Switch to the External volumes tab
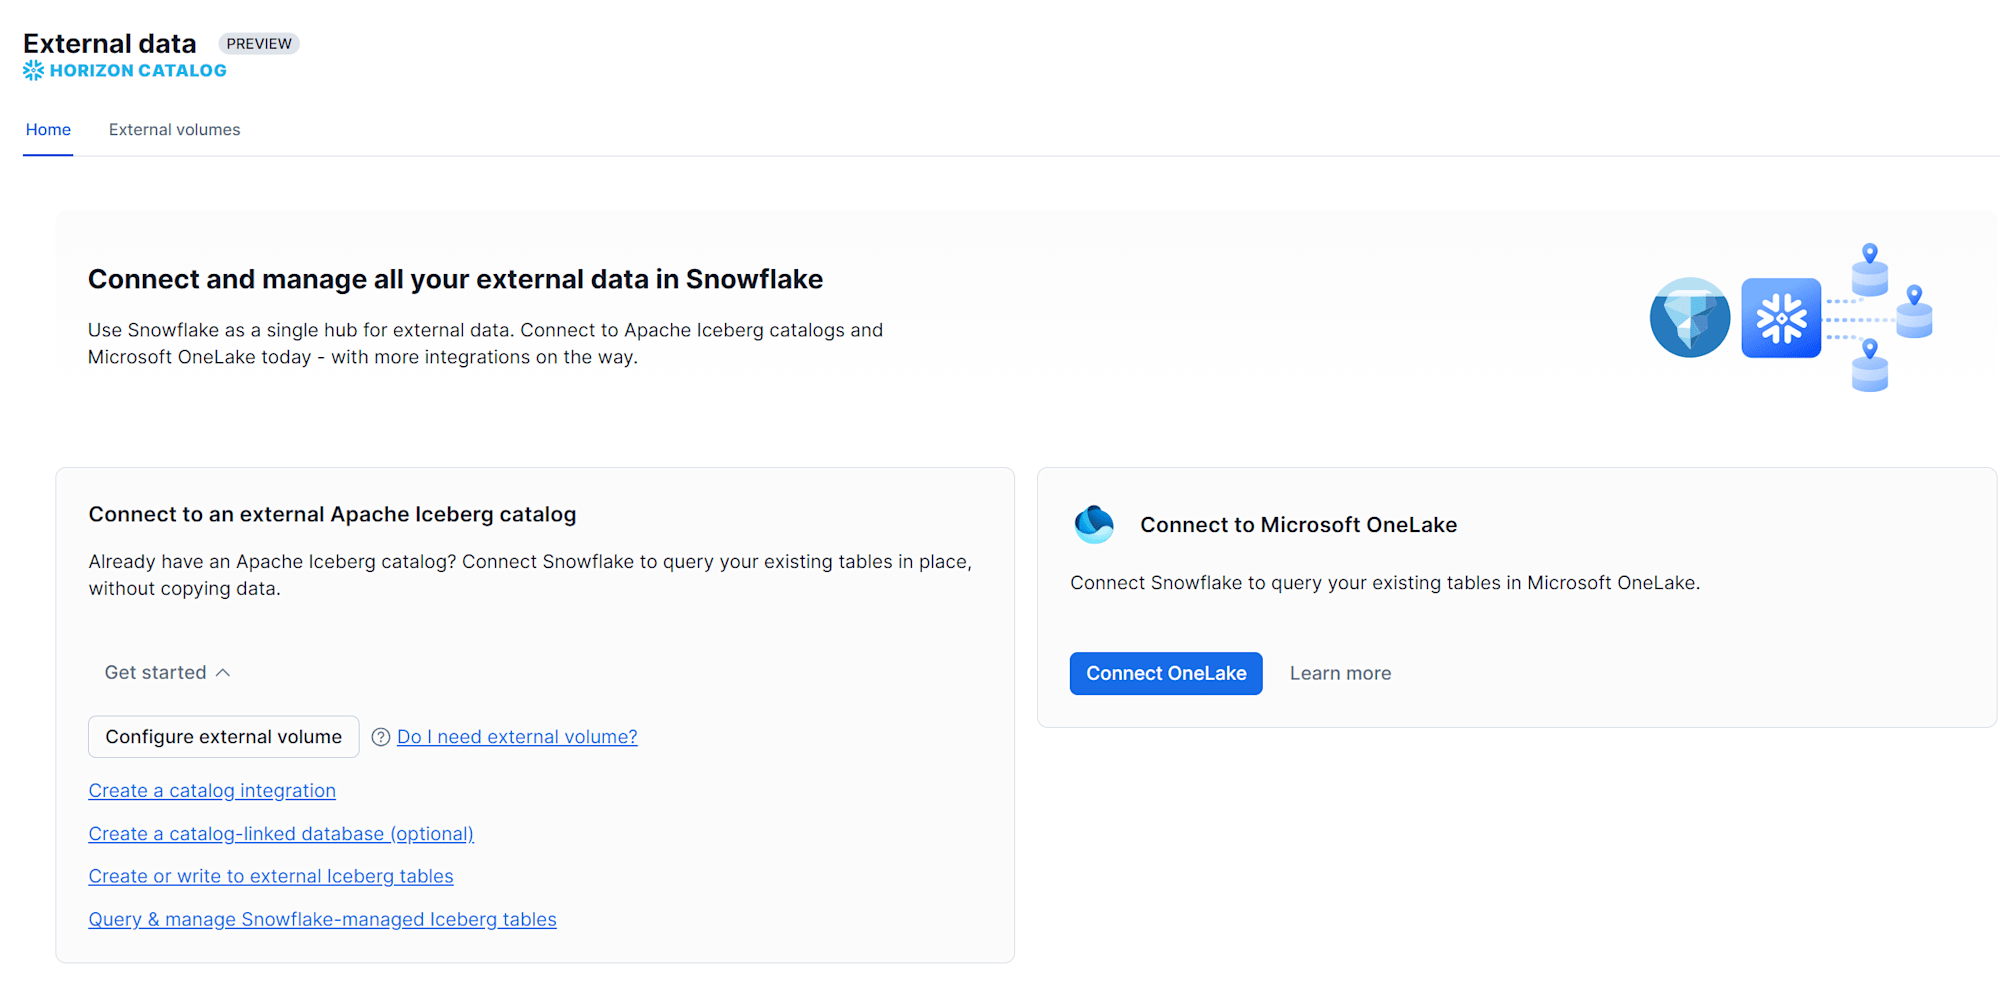2000x987 pixels. click(174, 130)
